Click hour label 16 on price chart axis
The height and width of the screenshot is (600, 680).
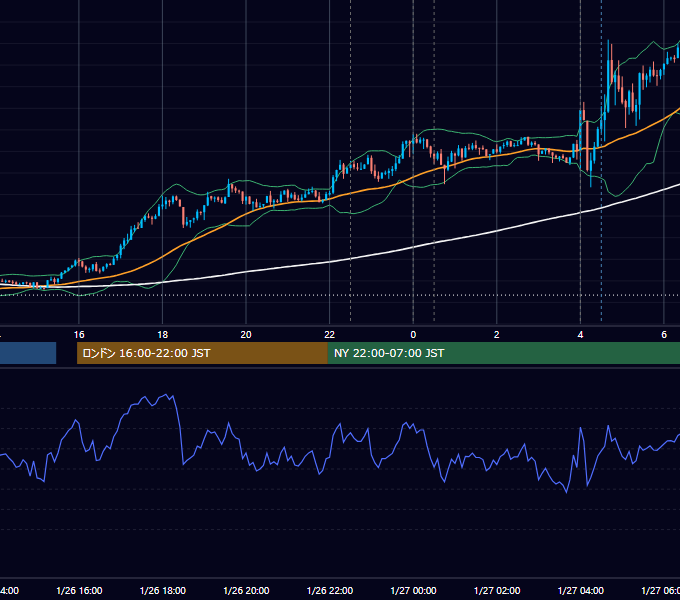click(x=79, y=335)
